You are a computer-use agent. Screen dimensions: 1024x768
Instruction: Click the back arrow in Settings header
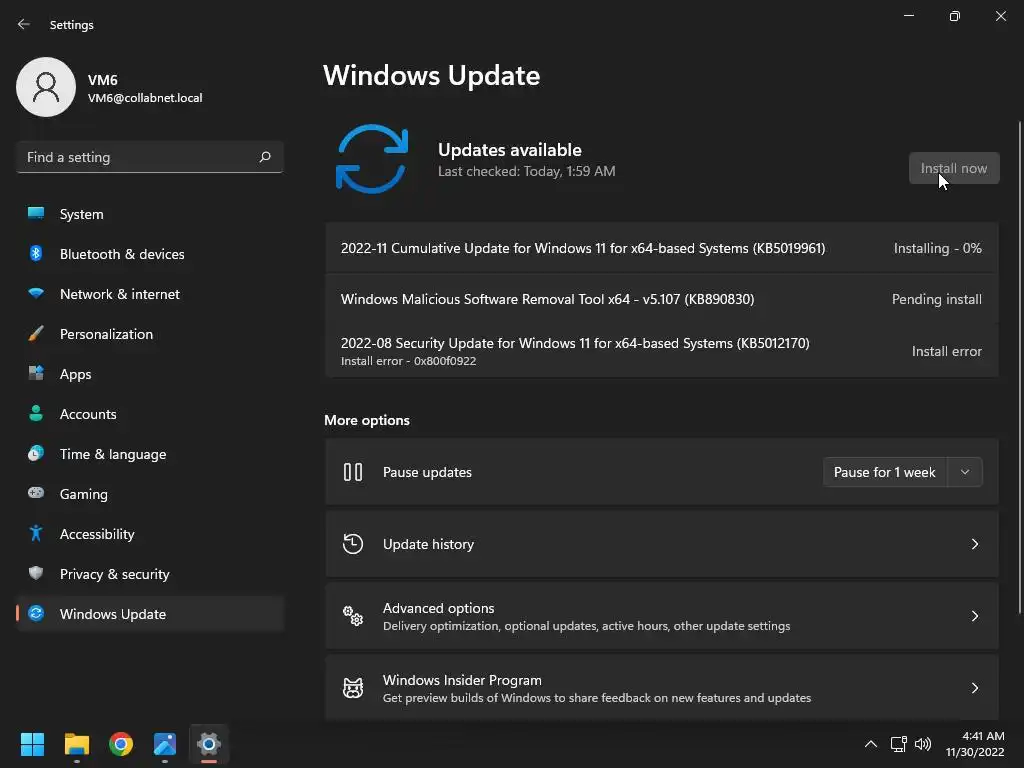point(24,24)
